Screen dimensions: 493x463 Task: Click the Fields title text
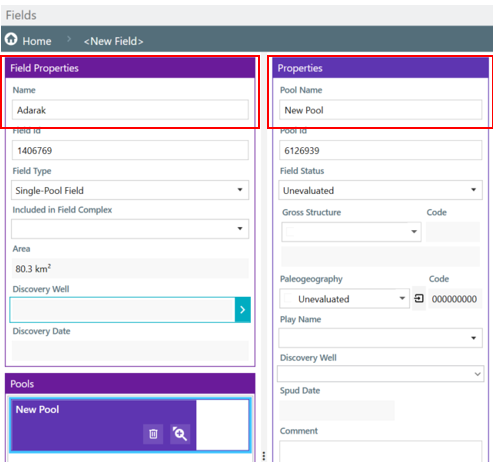[21, 15]
